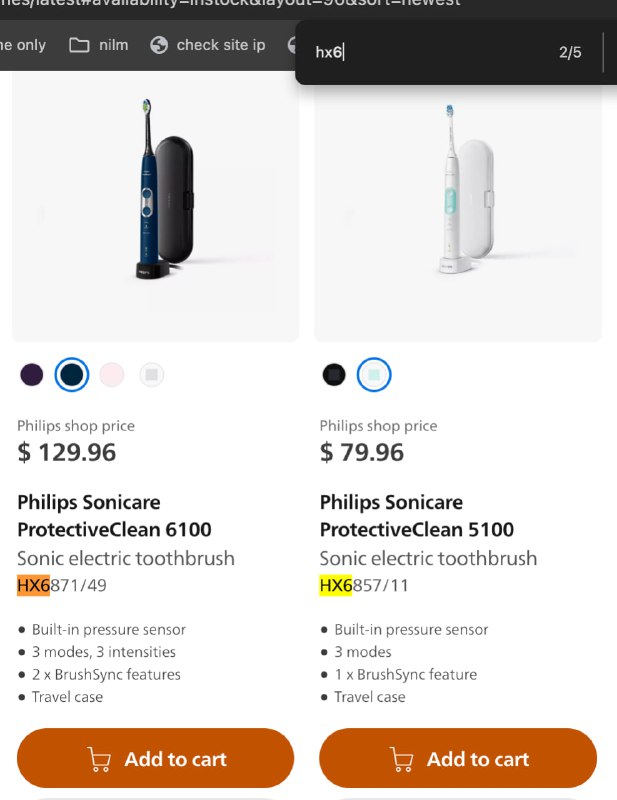Select black color for ProtectiveClean 5100
Viewport: 617px width, 800px height.
click(334, 375)
